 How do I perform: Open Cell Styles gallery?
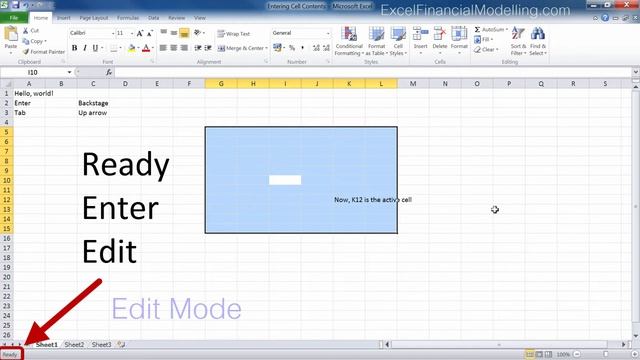pos(398,41)
